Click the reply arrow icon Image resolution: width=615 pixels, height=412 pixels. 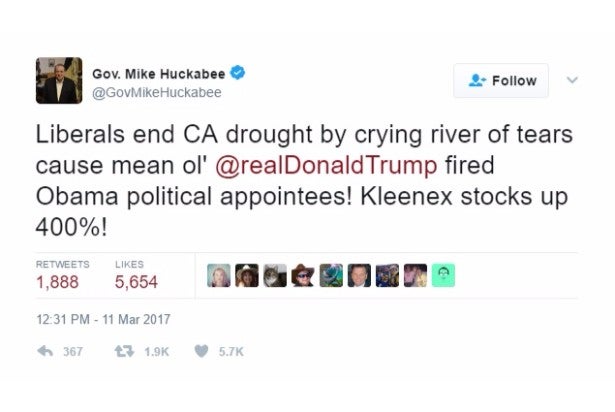click(x=44, y=351)
